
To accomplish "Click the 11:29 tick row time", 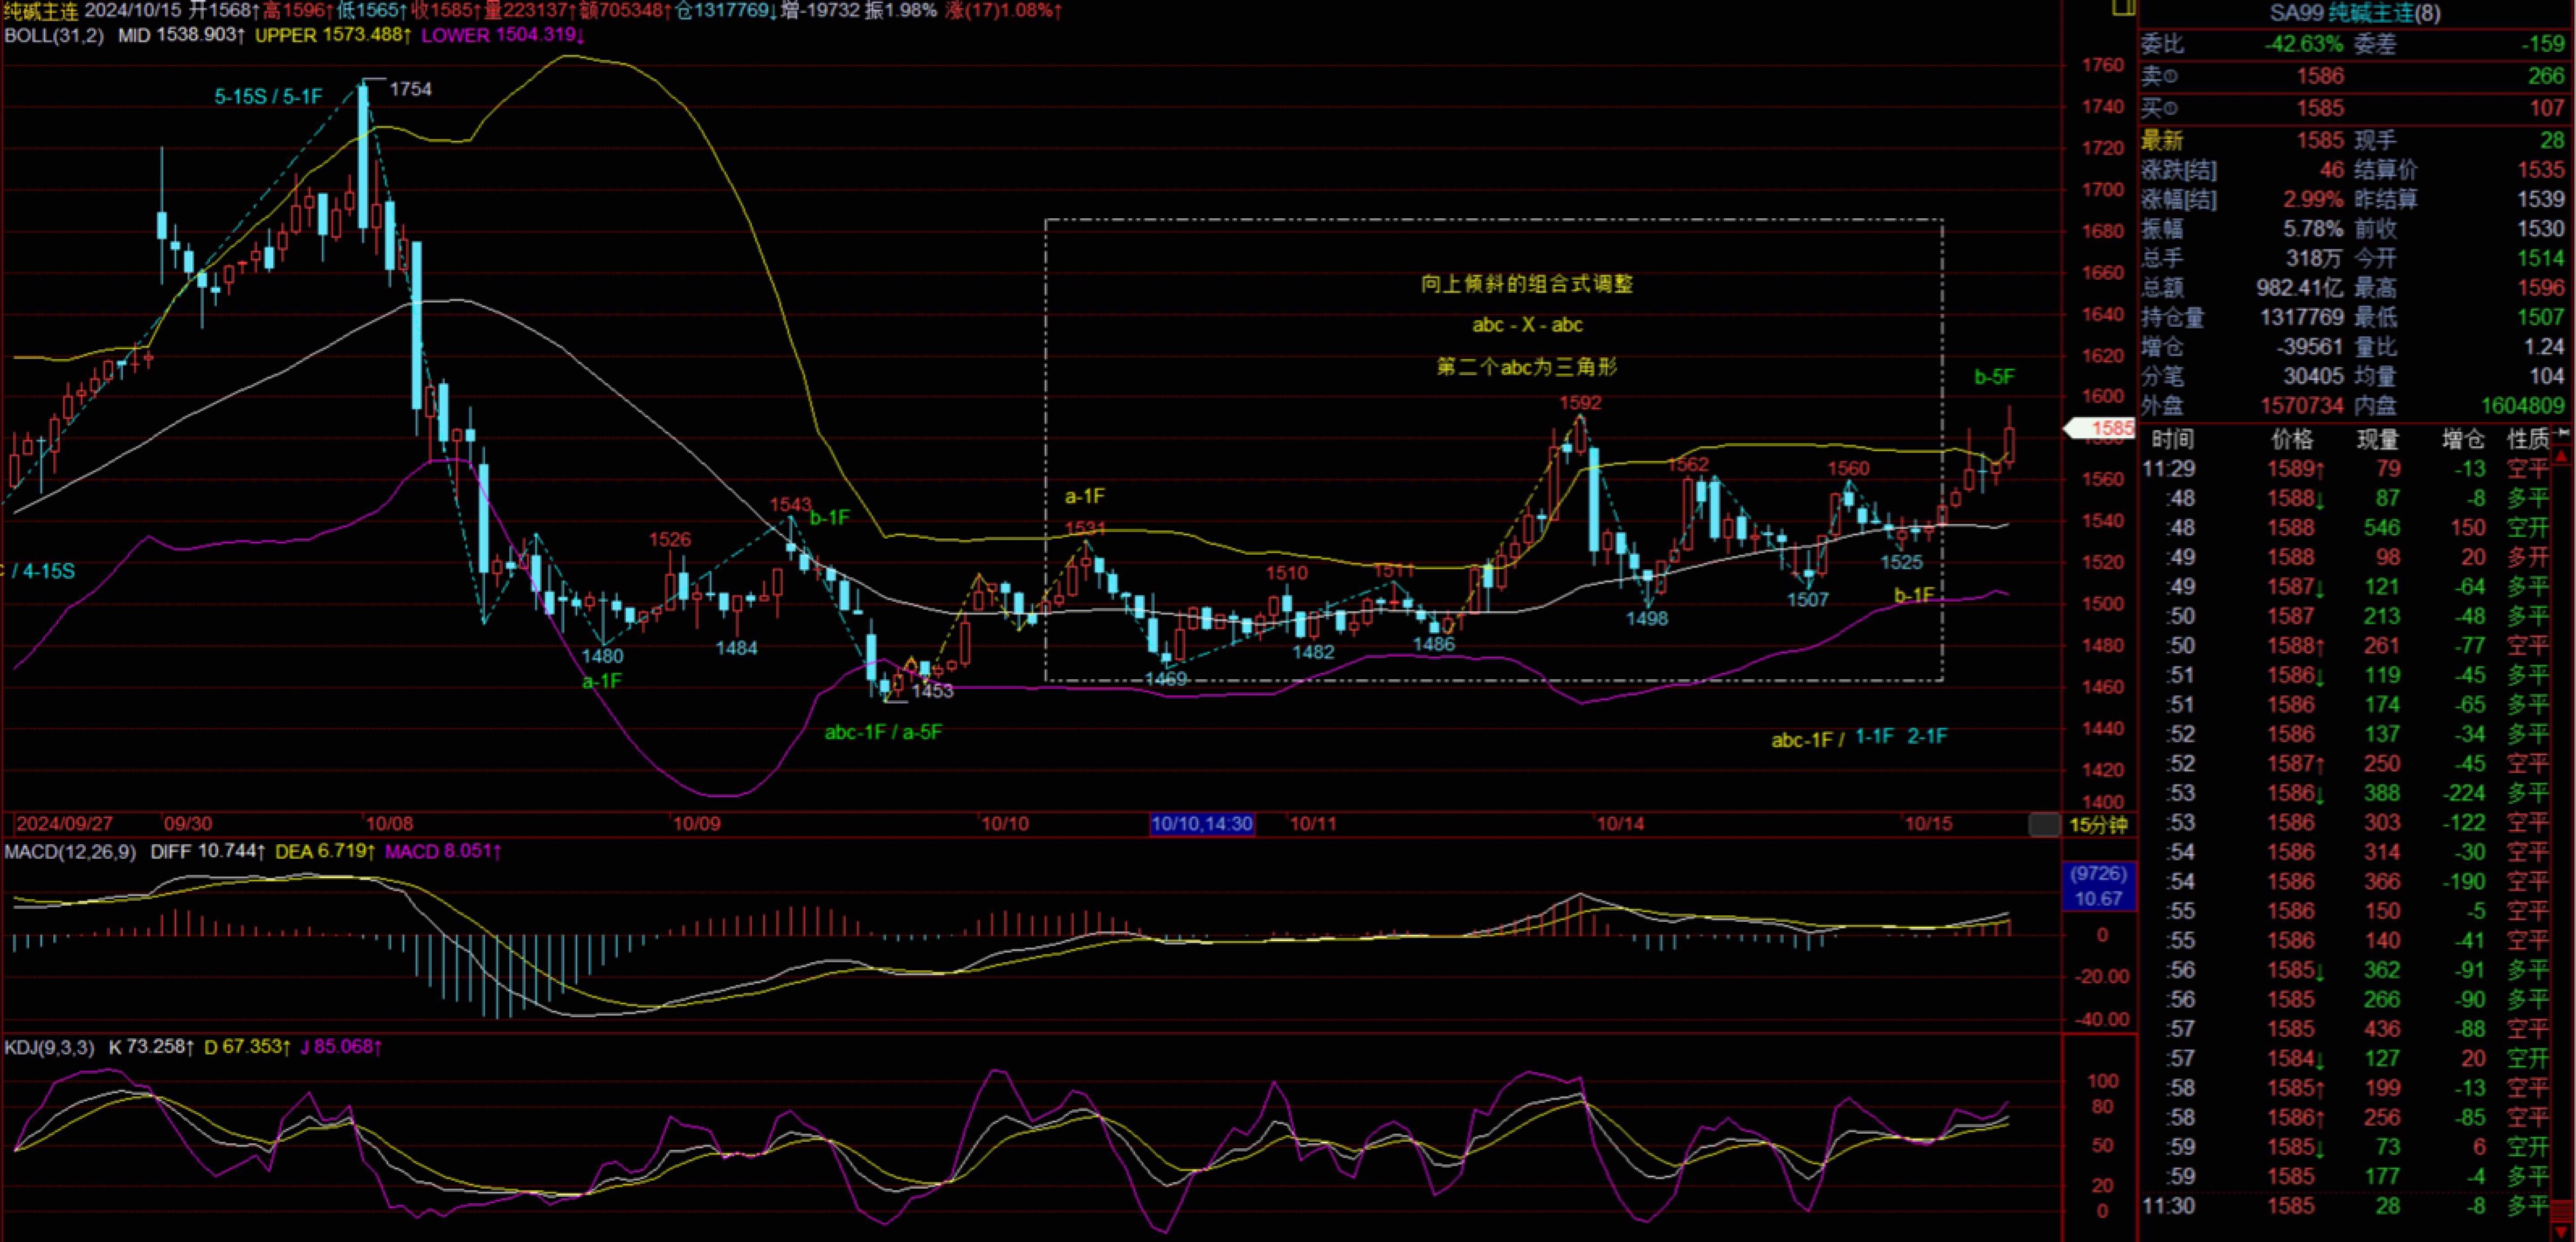I will point(2168,469).
